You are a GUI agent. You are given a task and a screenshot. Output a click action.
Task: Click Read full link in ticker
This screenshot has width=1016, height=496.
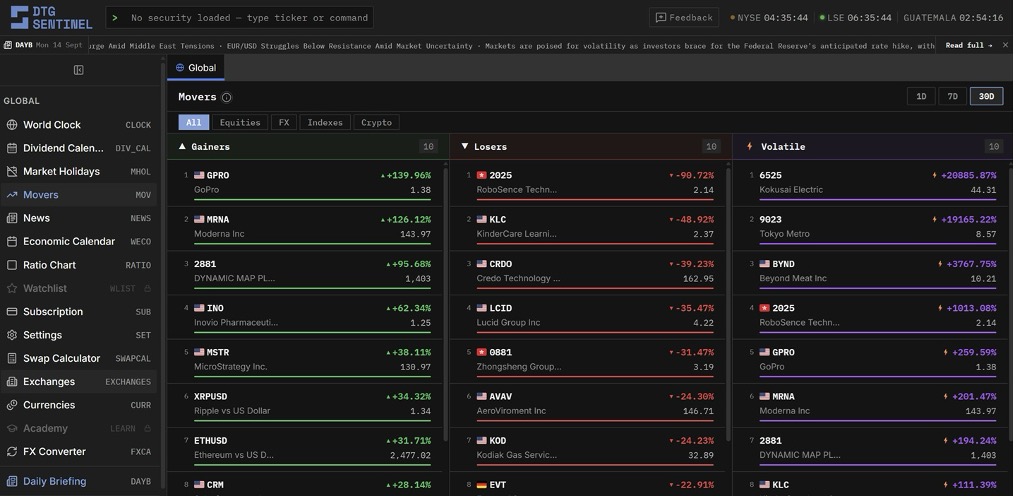969,45
